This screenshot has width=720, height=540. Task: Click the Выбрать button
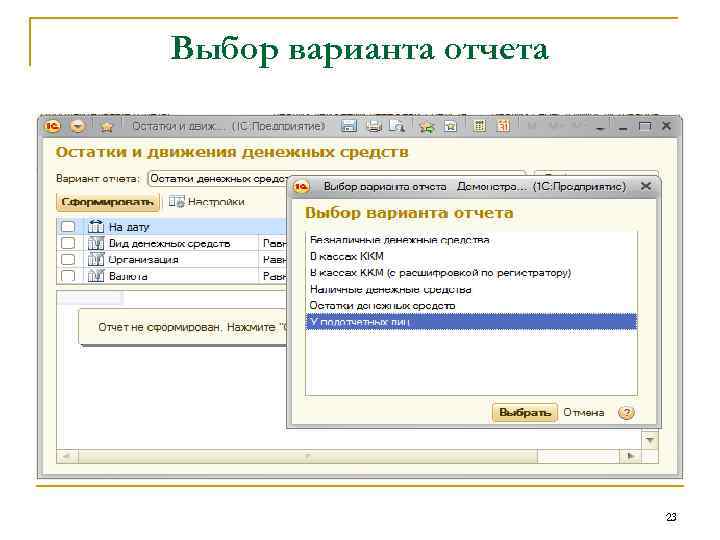(525, 412)
